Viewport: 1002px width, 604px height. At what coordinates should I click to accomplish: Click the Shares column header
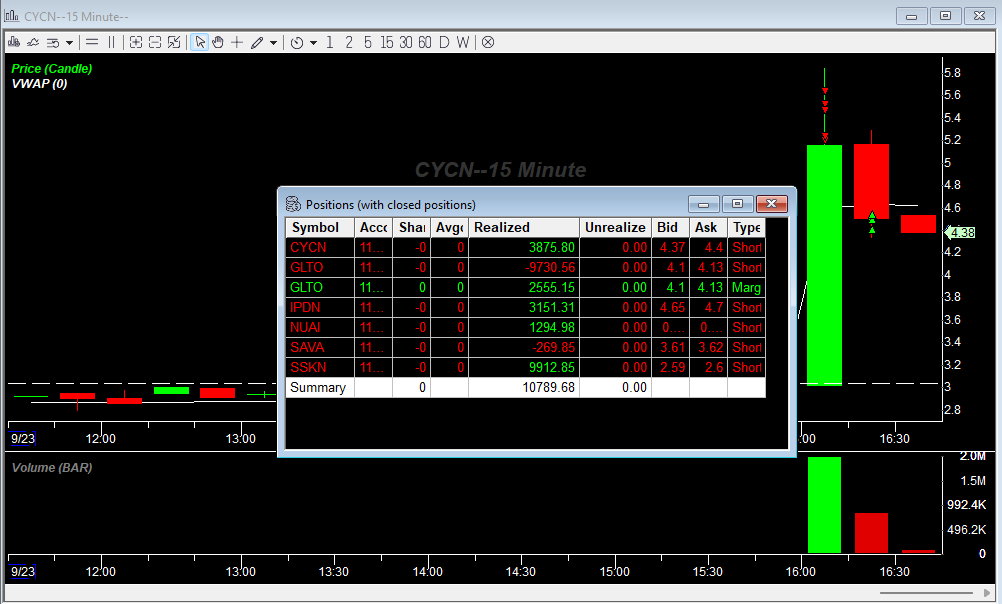pyautogui.click(x=412, y=228)
